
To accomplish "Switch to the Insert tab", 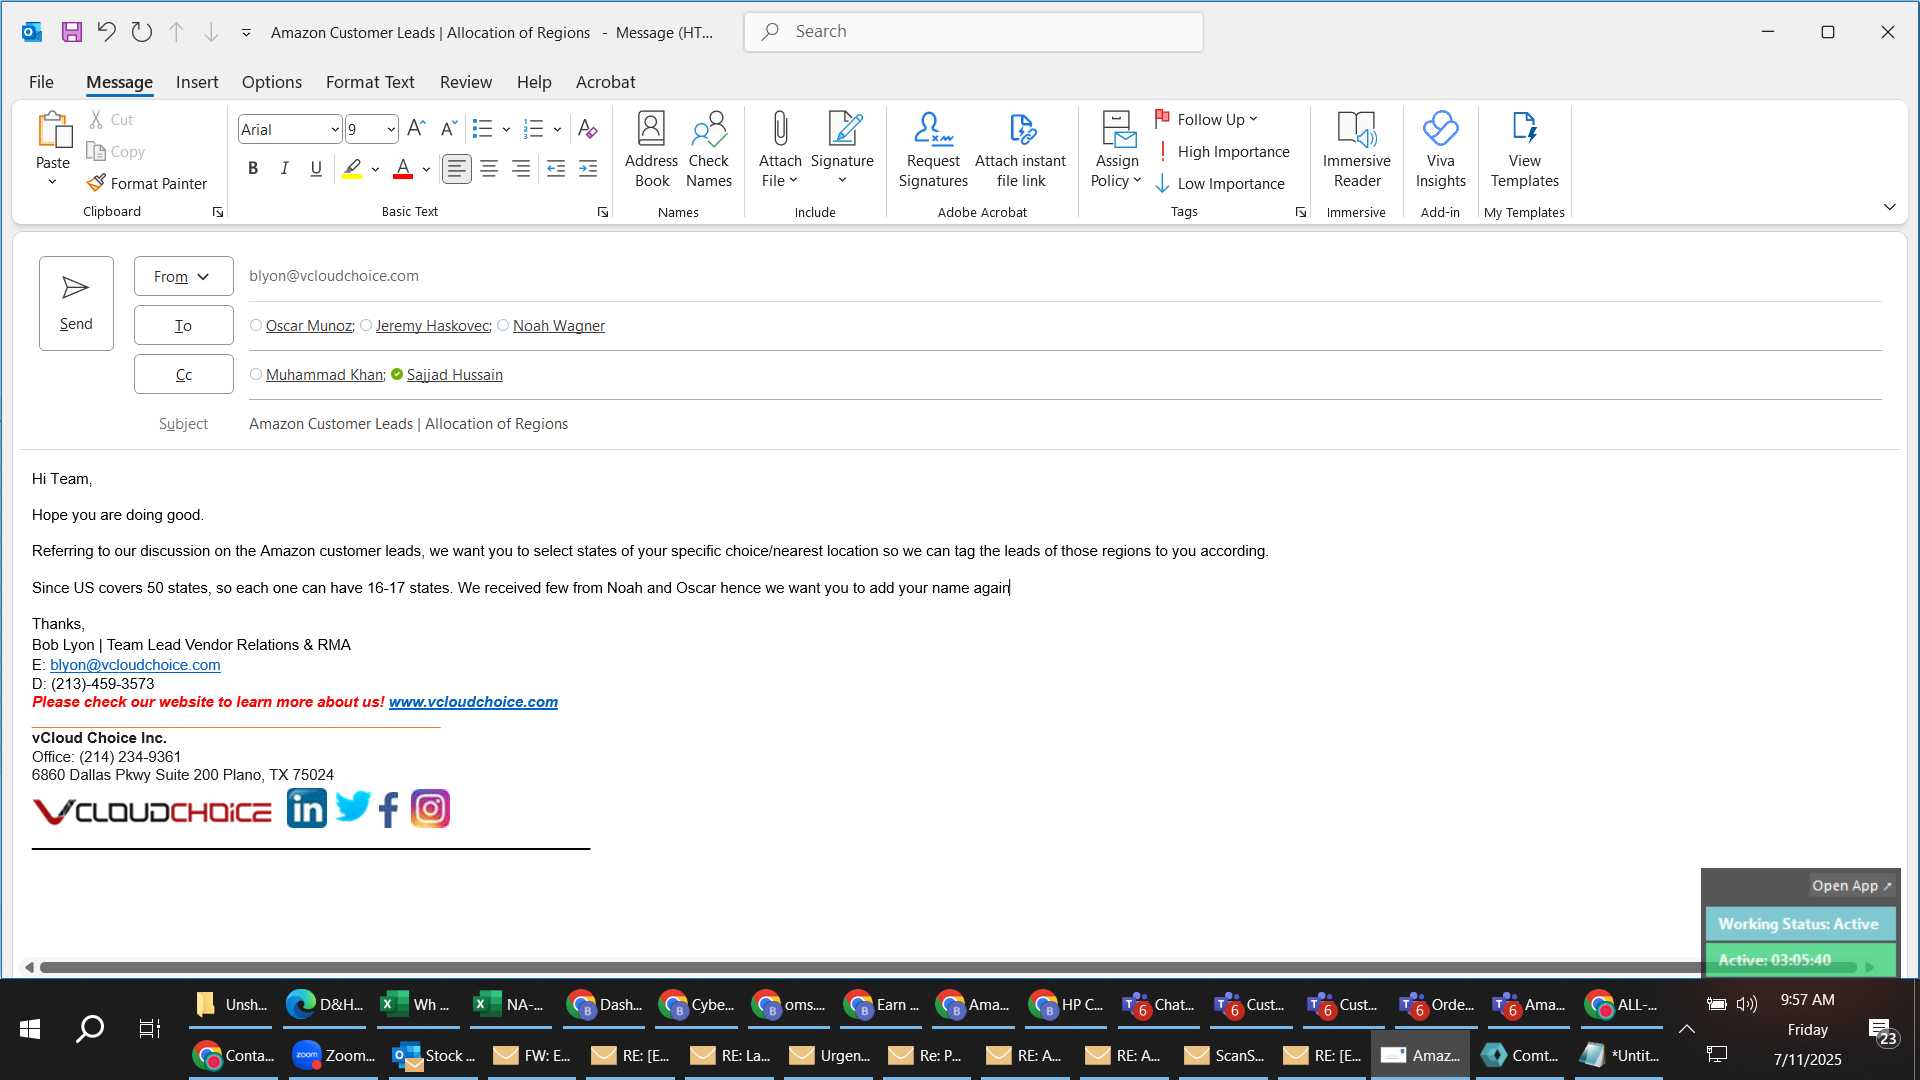I will coord(197,82).
